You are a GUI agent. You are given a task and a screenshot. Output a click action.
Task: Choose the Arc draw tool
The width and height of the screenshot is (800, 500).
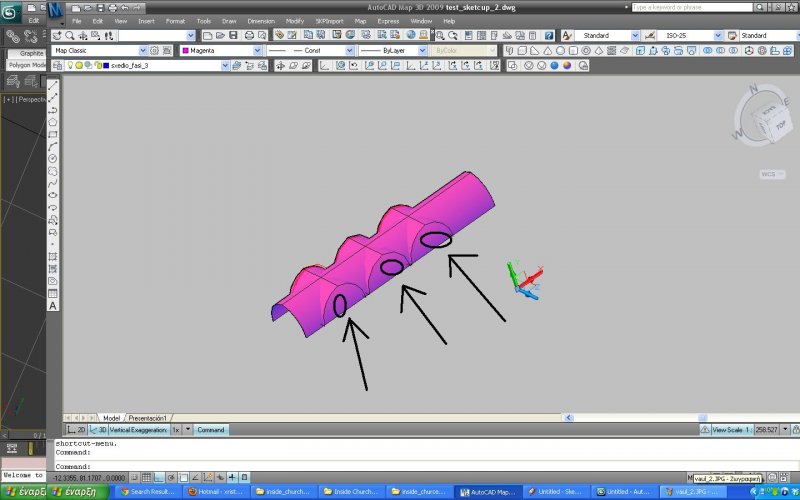(53, 146)
